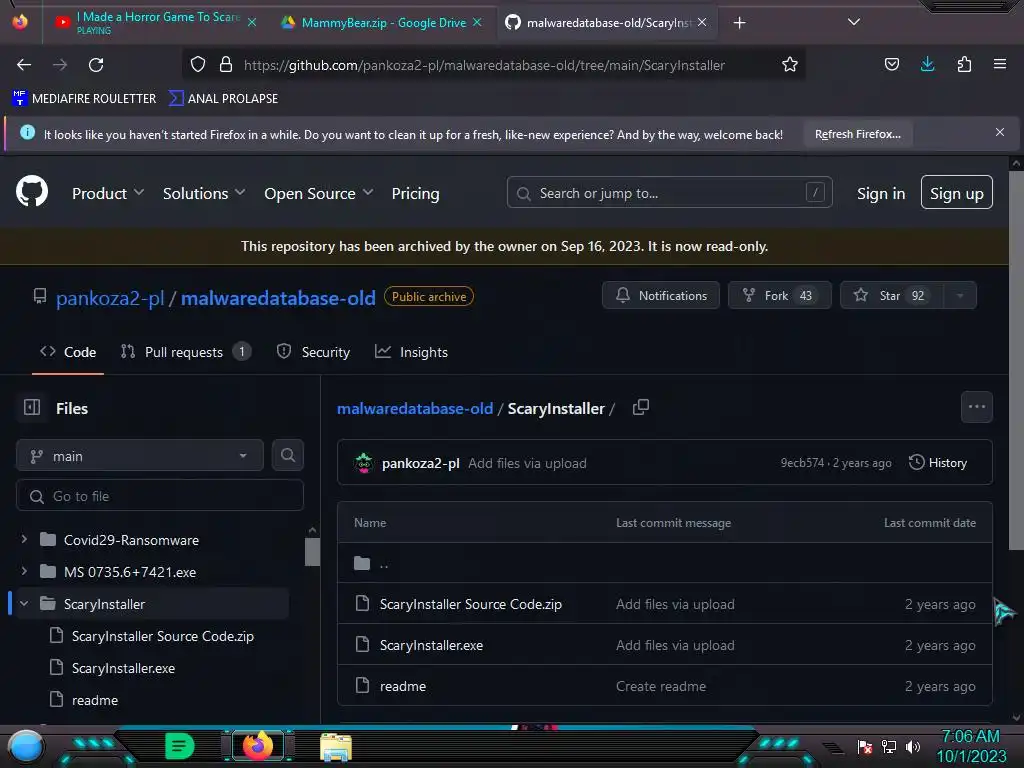Screen dimensions: 1024x768
Task: Switch to the MammyBear.zip Google Drive tab
Action: pyautogui.click(x=383, y=23)
